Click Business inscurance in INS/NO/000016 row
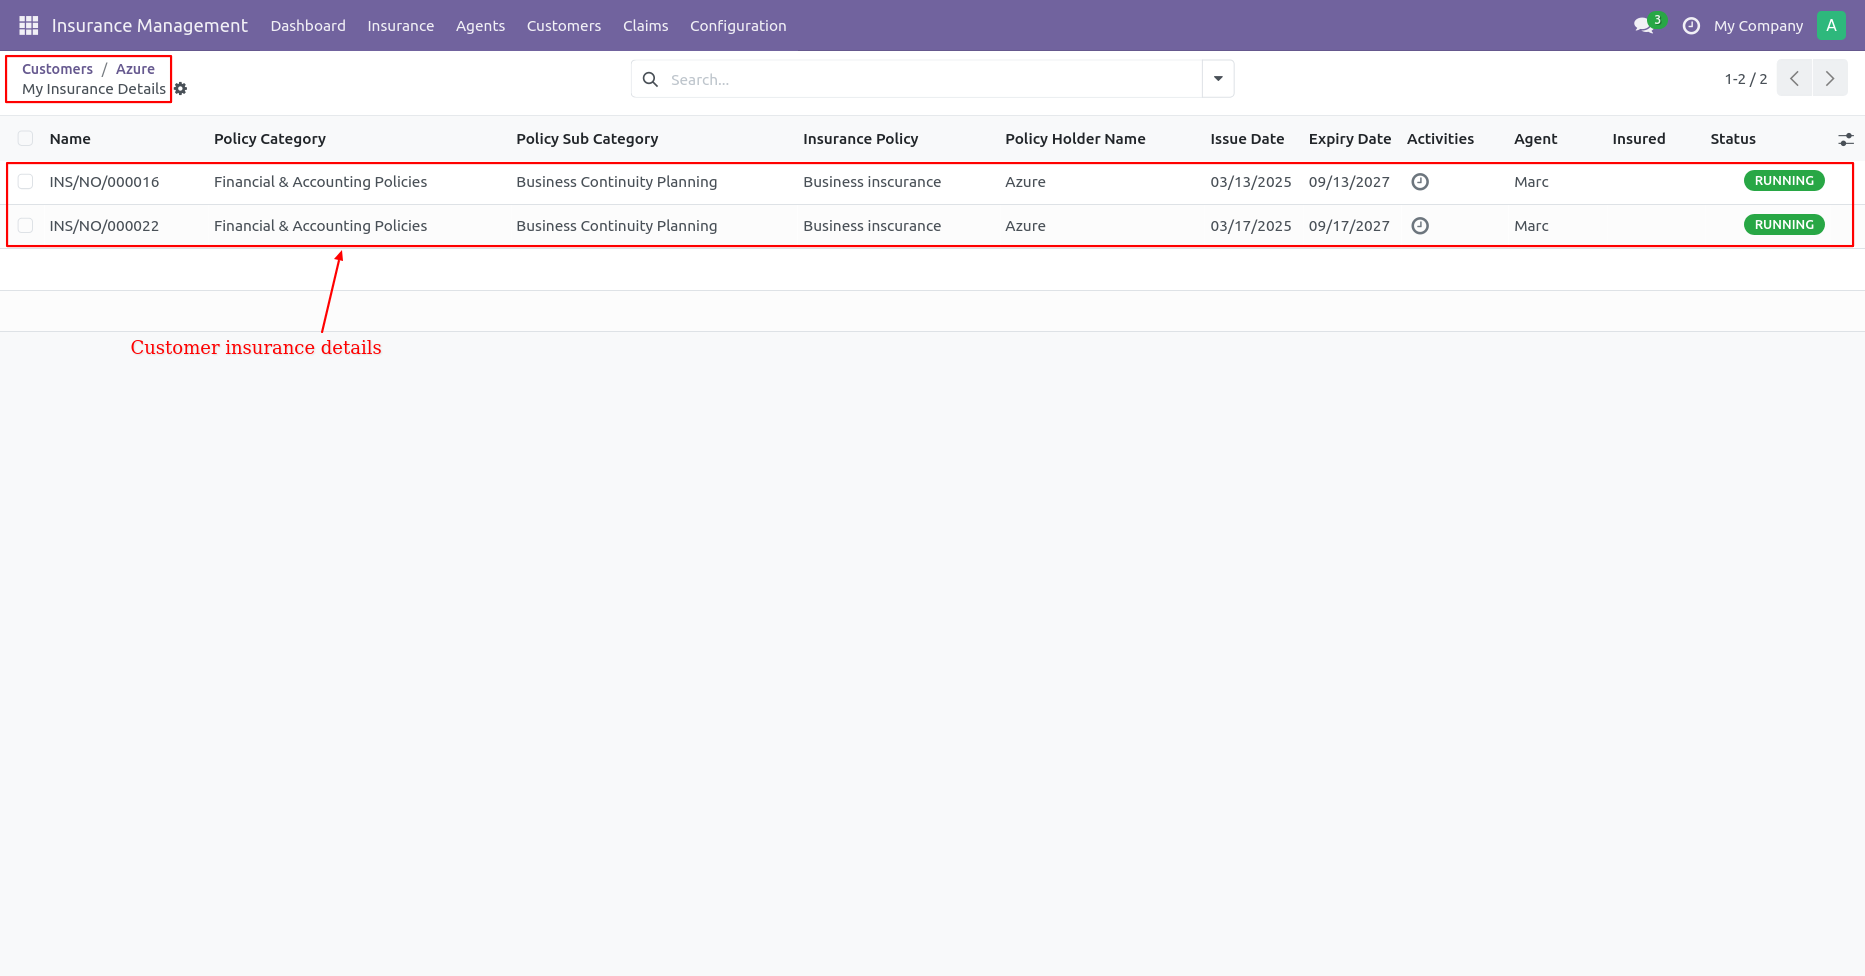 tap(872, 182)
